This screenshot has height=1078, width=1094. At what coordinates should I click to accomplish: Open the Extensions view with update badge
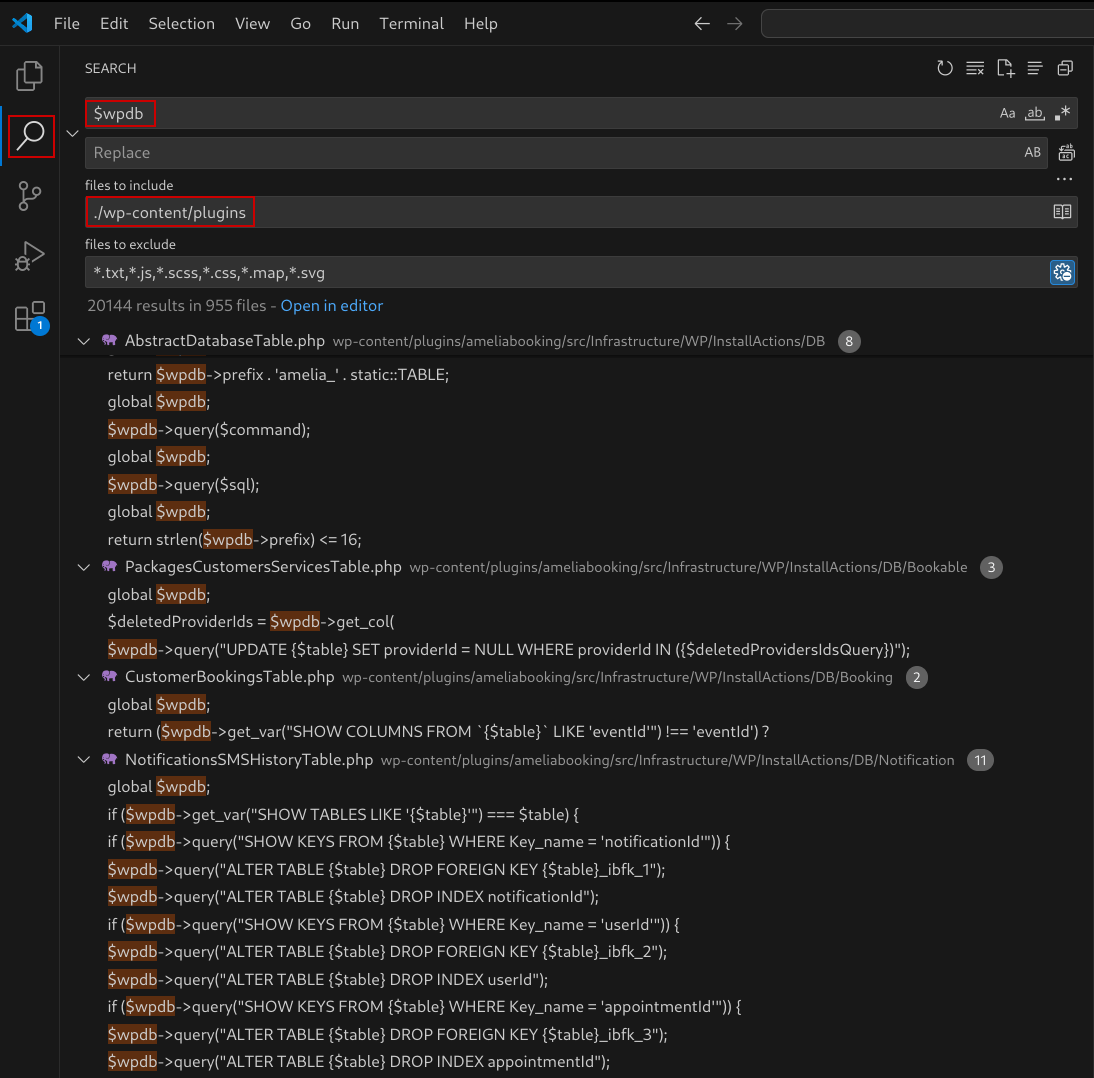click(30, 317)
